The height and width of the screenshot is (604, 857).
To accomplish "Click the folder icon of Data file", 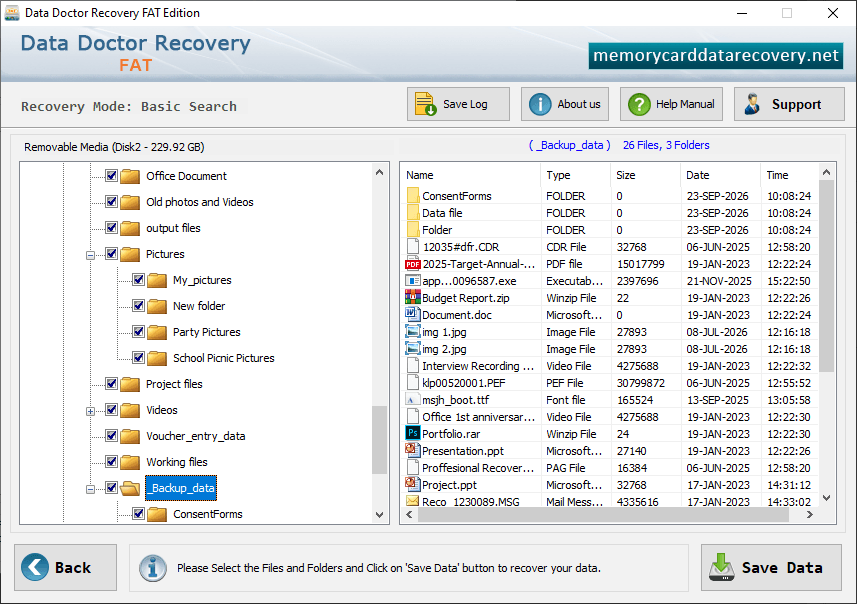I will [413, 213].
